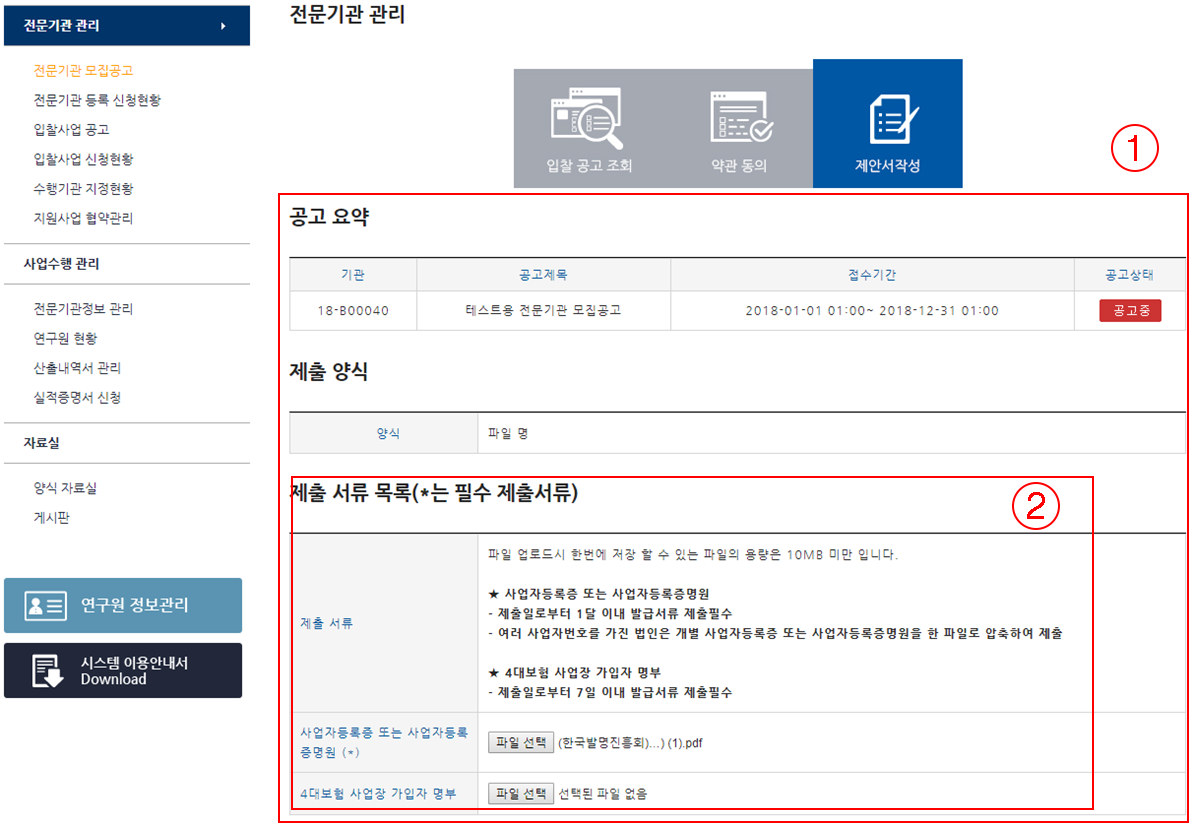Open 산출내역서 관리 menu item
The width and height of the screenshot is (1193, 828).
tap(77, 368)
